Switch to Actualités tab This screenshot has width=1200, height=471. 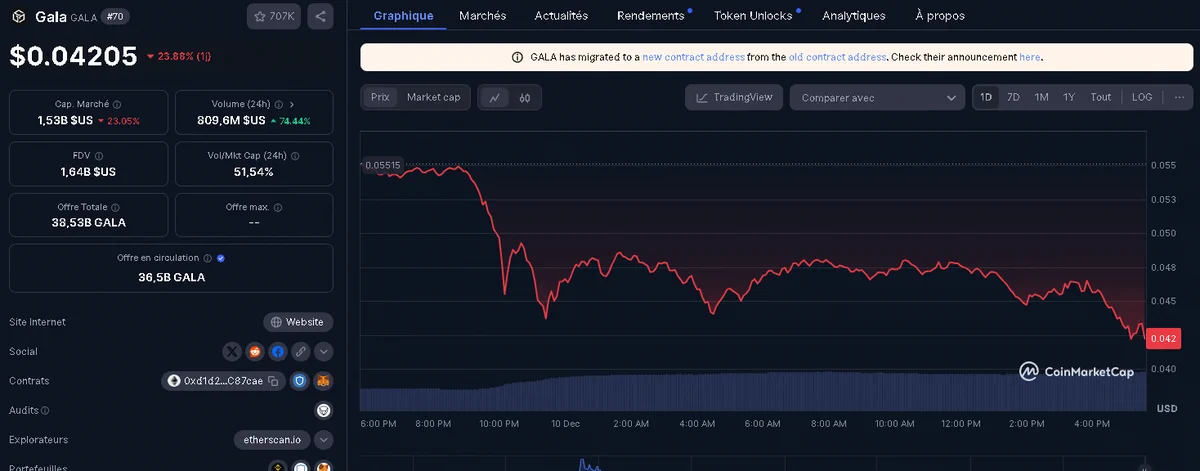tap(561, 16)
